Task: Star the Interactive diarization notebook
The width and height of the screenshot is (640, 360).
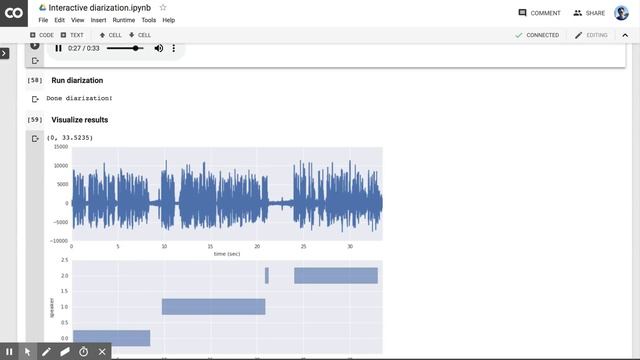Action: (x=163, y=8)
